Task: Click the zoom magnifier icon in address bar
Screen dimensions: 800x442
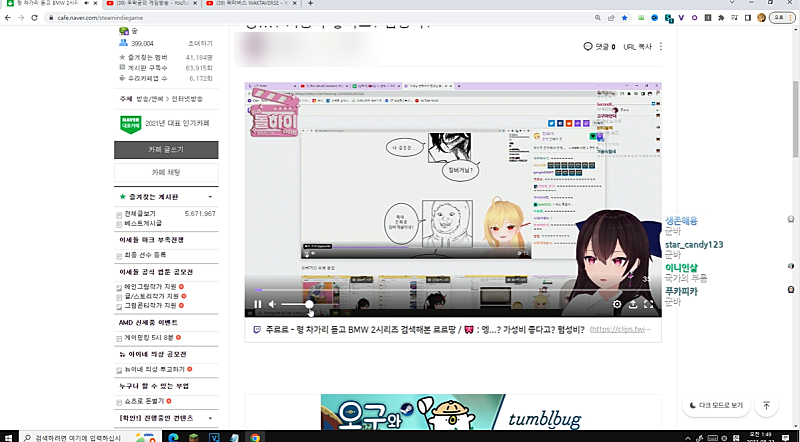Action: (x=597, y=17)
